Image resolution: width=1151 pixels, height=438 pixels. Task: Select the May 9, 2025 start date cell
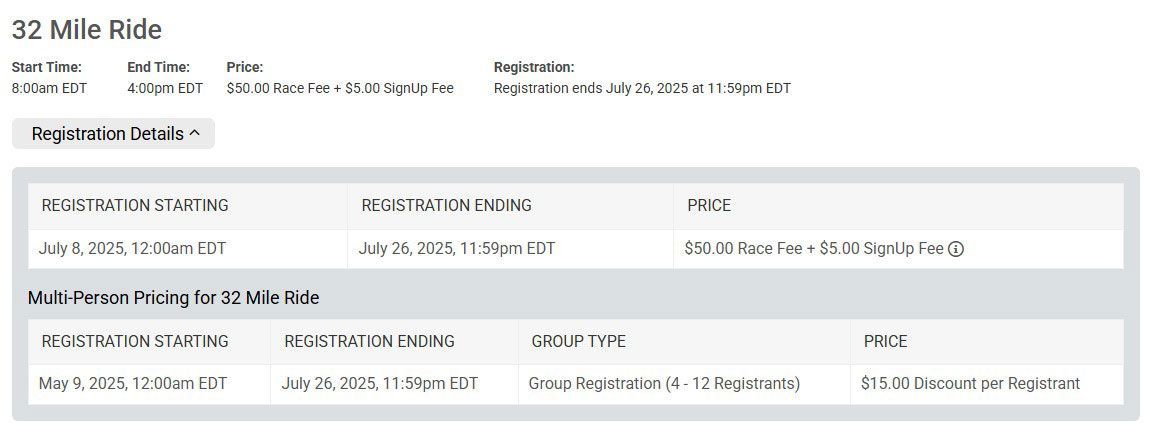tap(149, 384)
